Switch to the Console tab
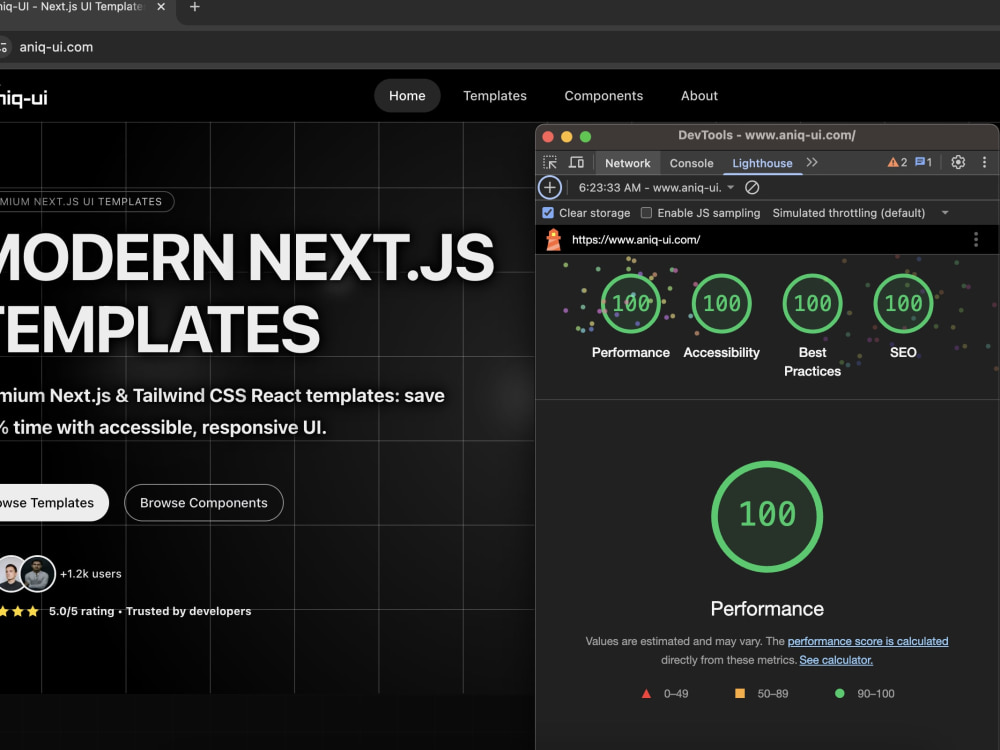 691,163
